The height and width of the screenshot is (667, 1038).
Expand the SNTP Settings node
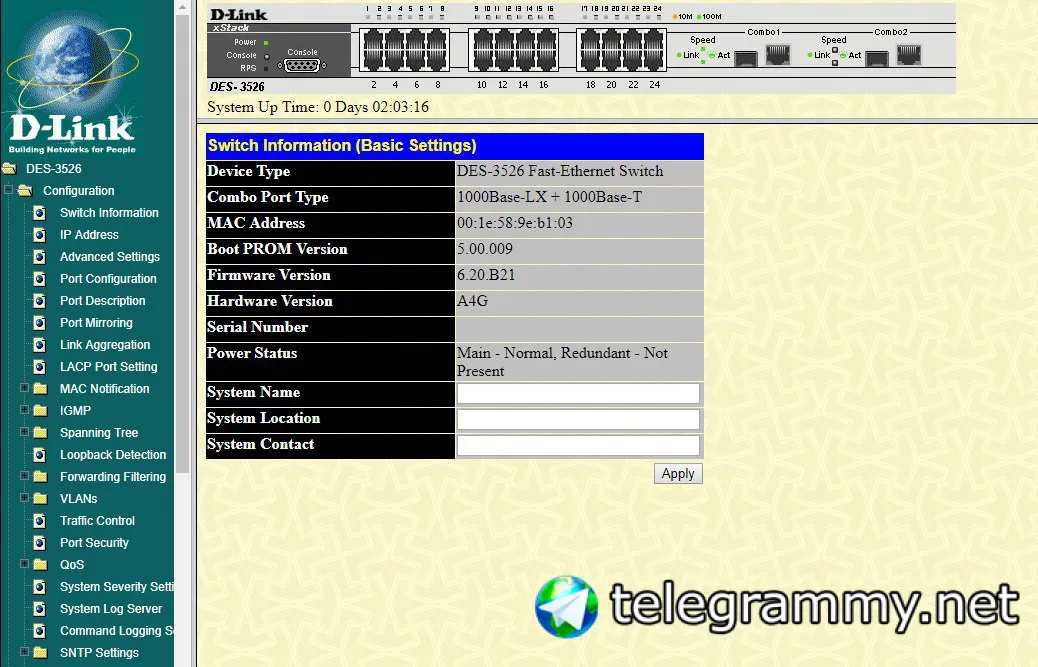tap(24, 652)
